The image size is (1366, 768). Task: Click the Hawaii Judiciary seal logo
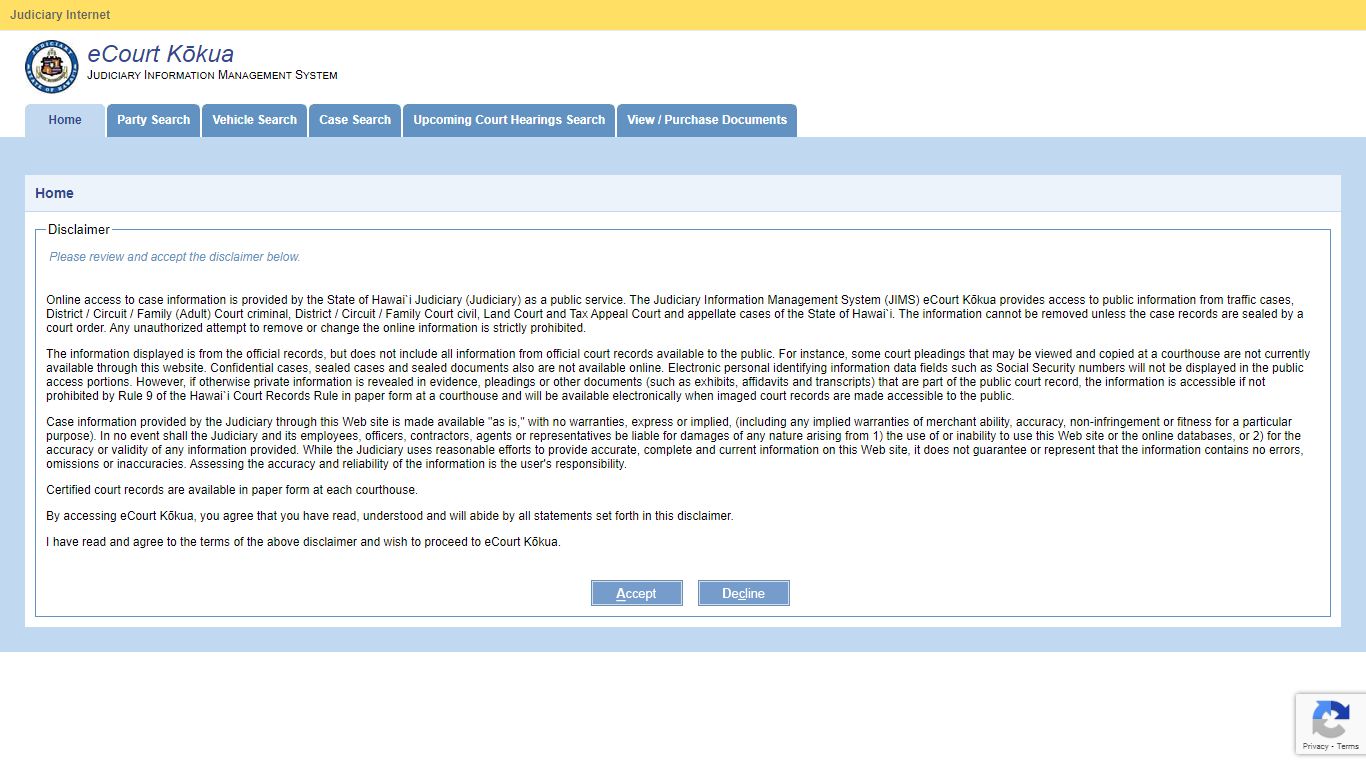(x=52, y=67)
